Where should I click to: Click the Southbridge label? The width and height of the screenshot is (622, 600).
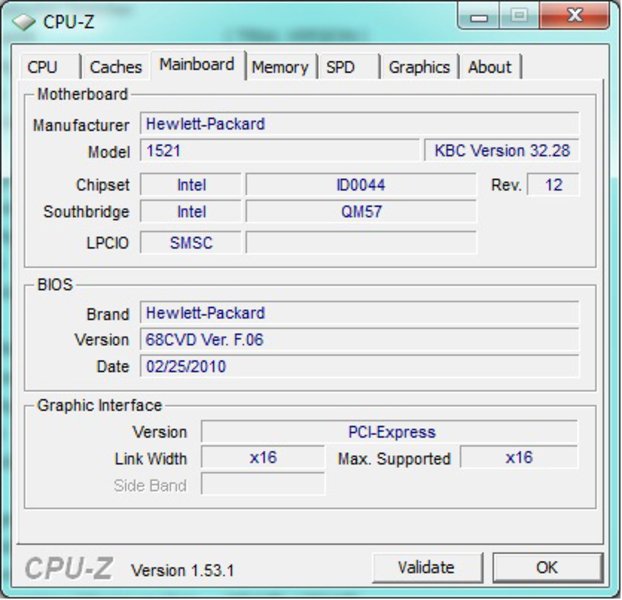coord(86,212)
